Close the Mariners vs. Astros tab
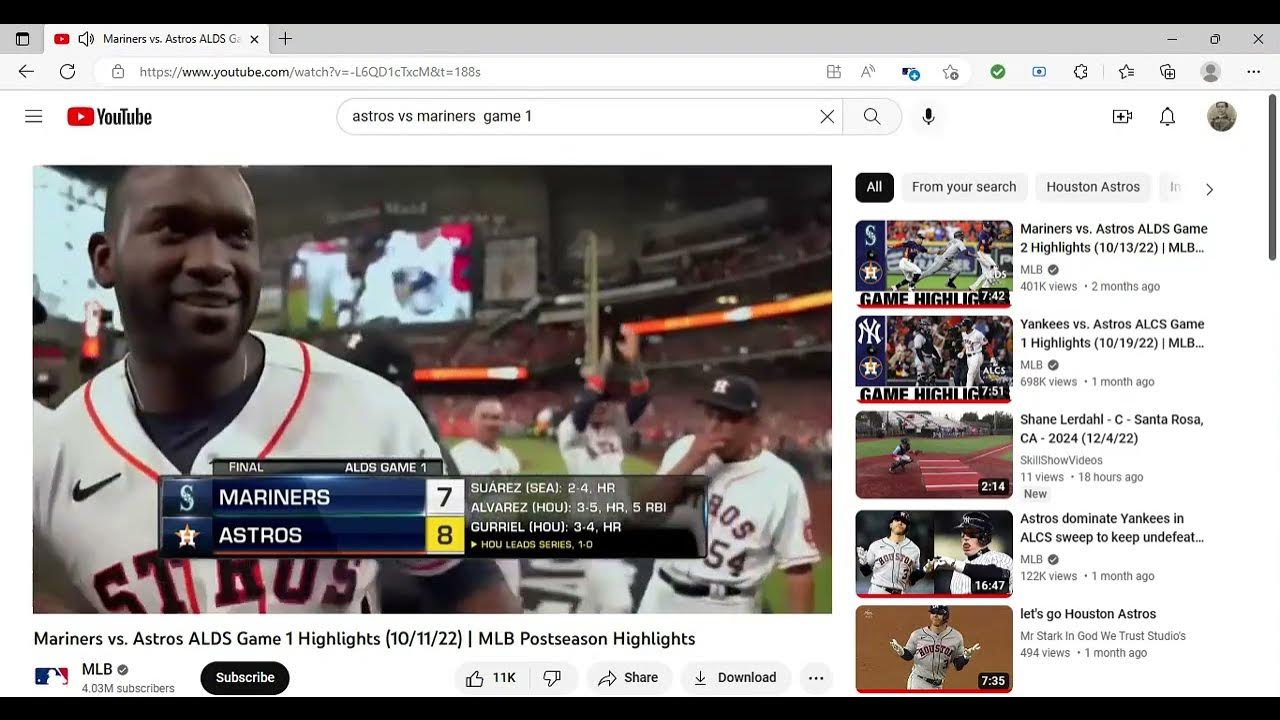The width and height of the screenshot is (1280, 720). 254,39
